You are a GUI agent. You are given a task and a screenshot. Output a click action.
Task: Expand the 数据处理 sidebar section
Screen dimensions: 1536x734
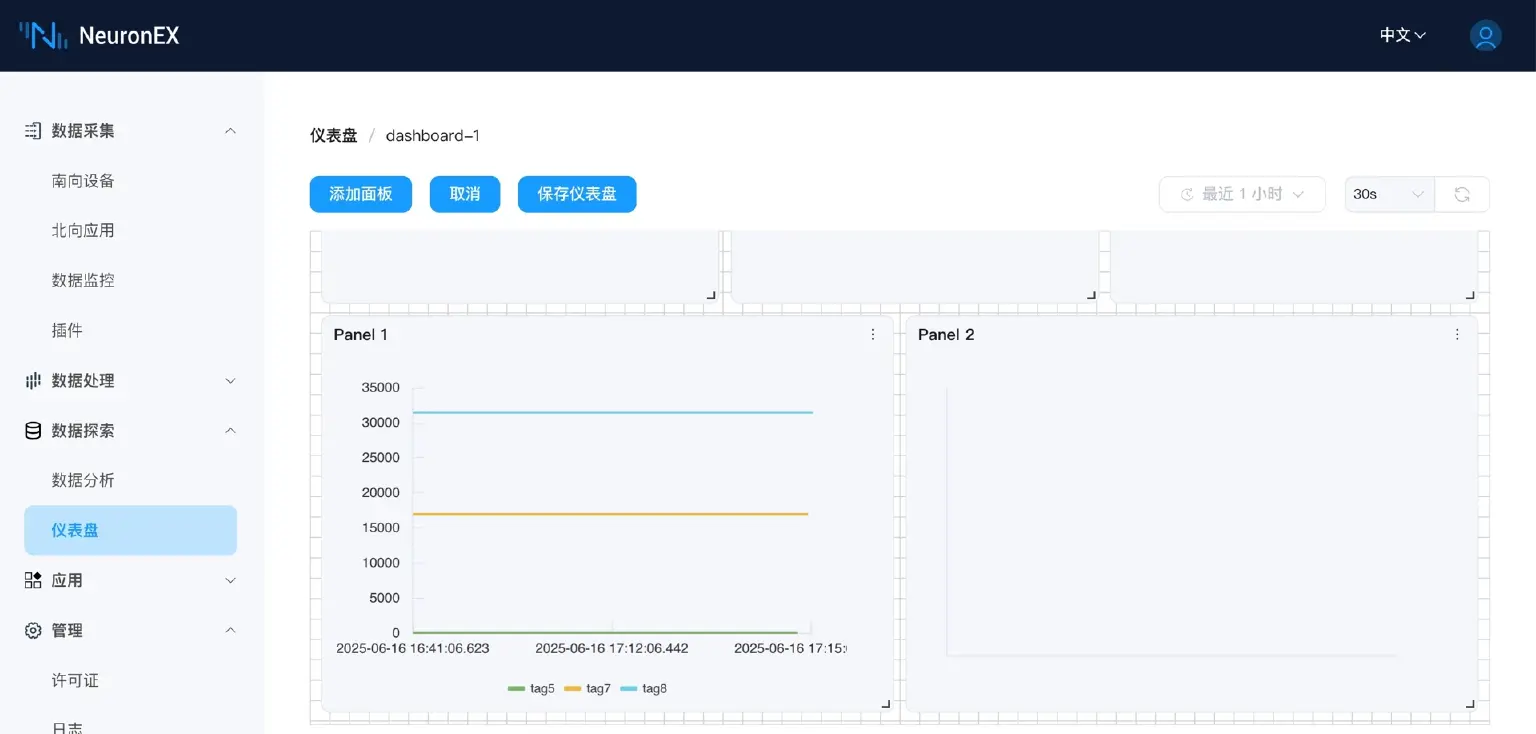[x=130, y=380]
